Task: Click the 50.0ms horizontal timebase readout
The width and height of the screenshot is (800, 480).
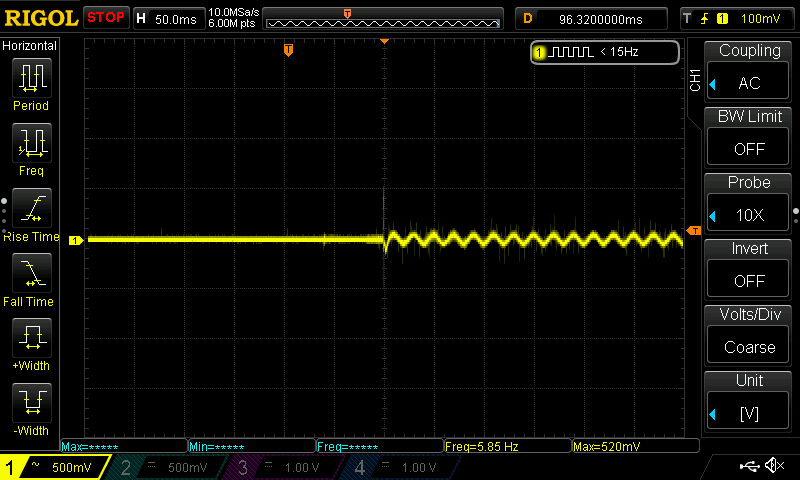Action: (169, 18)
